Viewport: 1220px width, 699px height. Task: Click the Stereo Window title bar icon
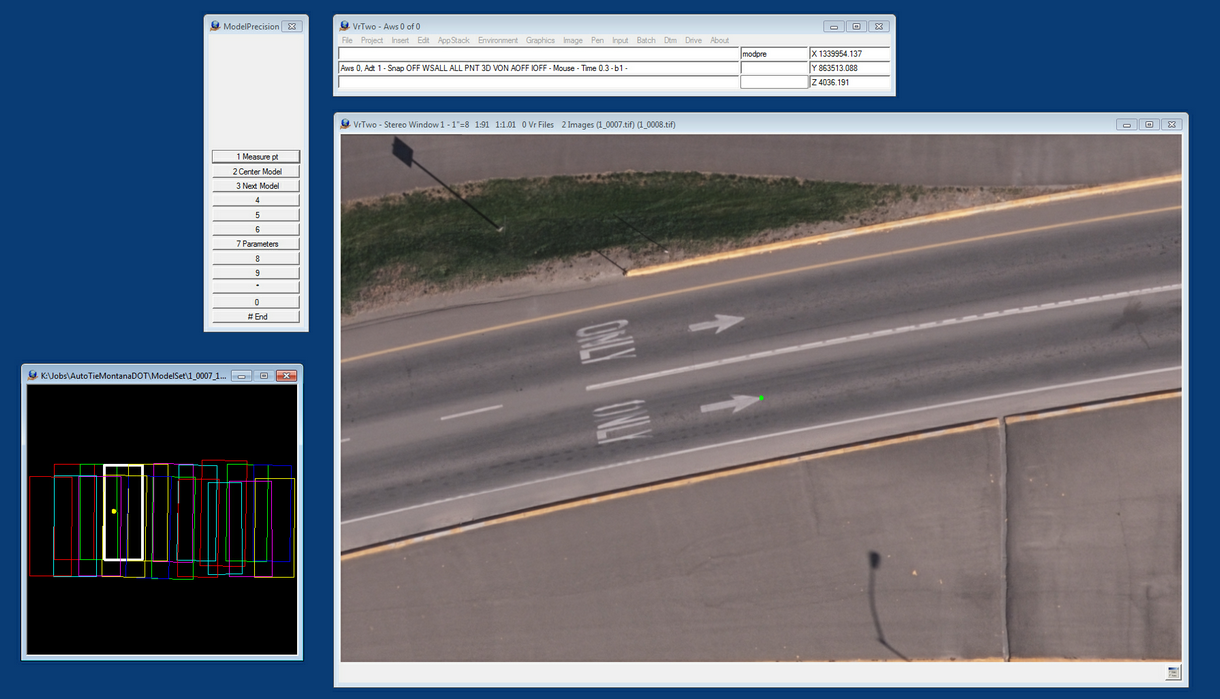(x=344, y=124)
